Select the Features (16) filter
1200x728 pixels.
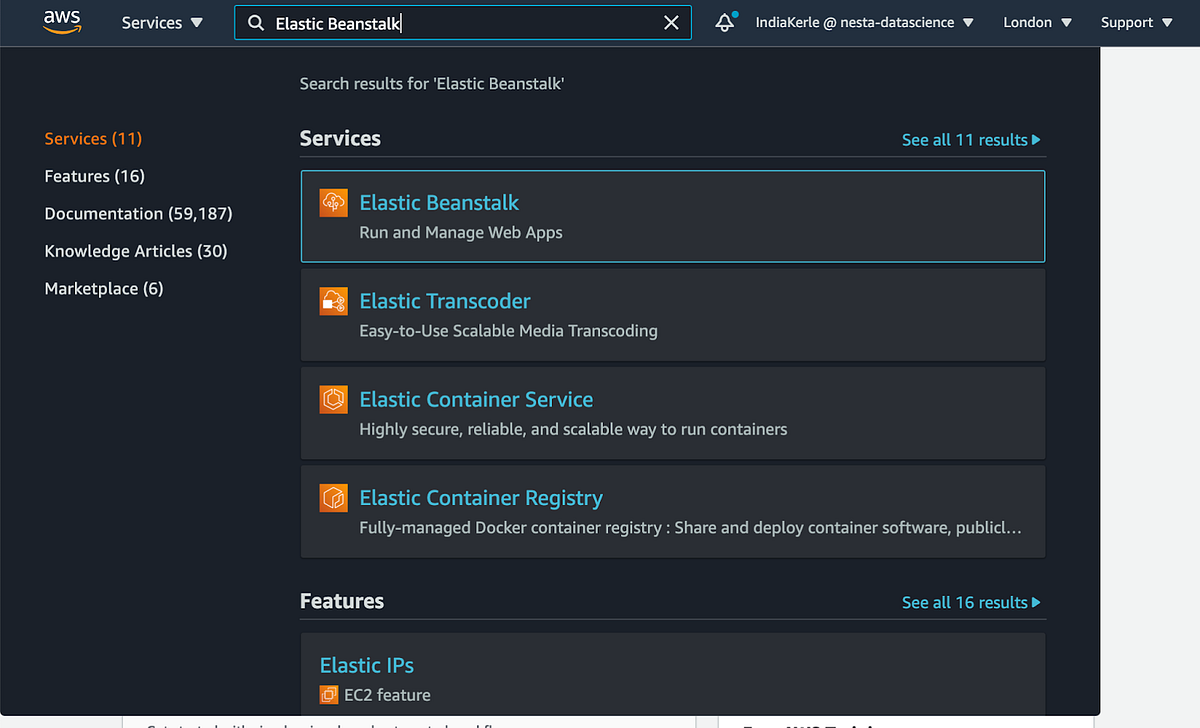click(x=95, y=176)
